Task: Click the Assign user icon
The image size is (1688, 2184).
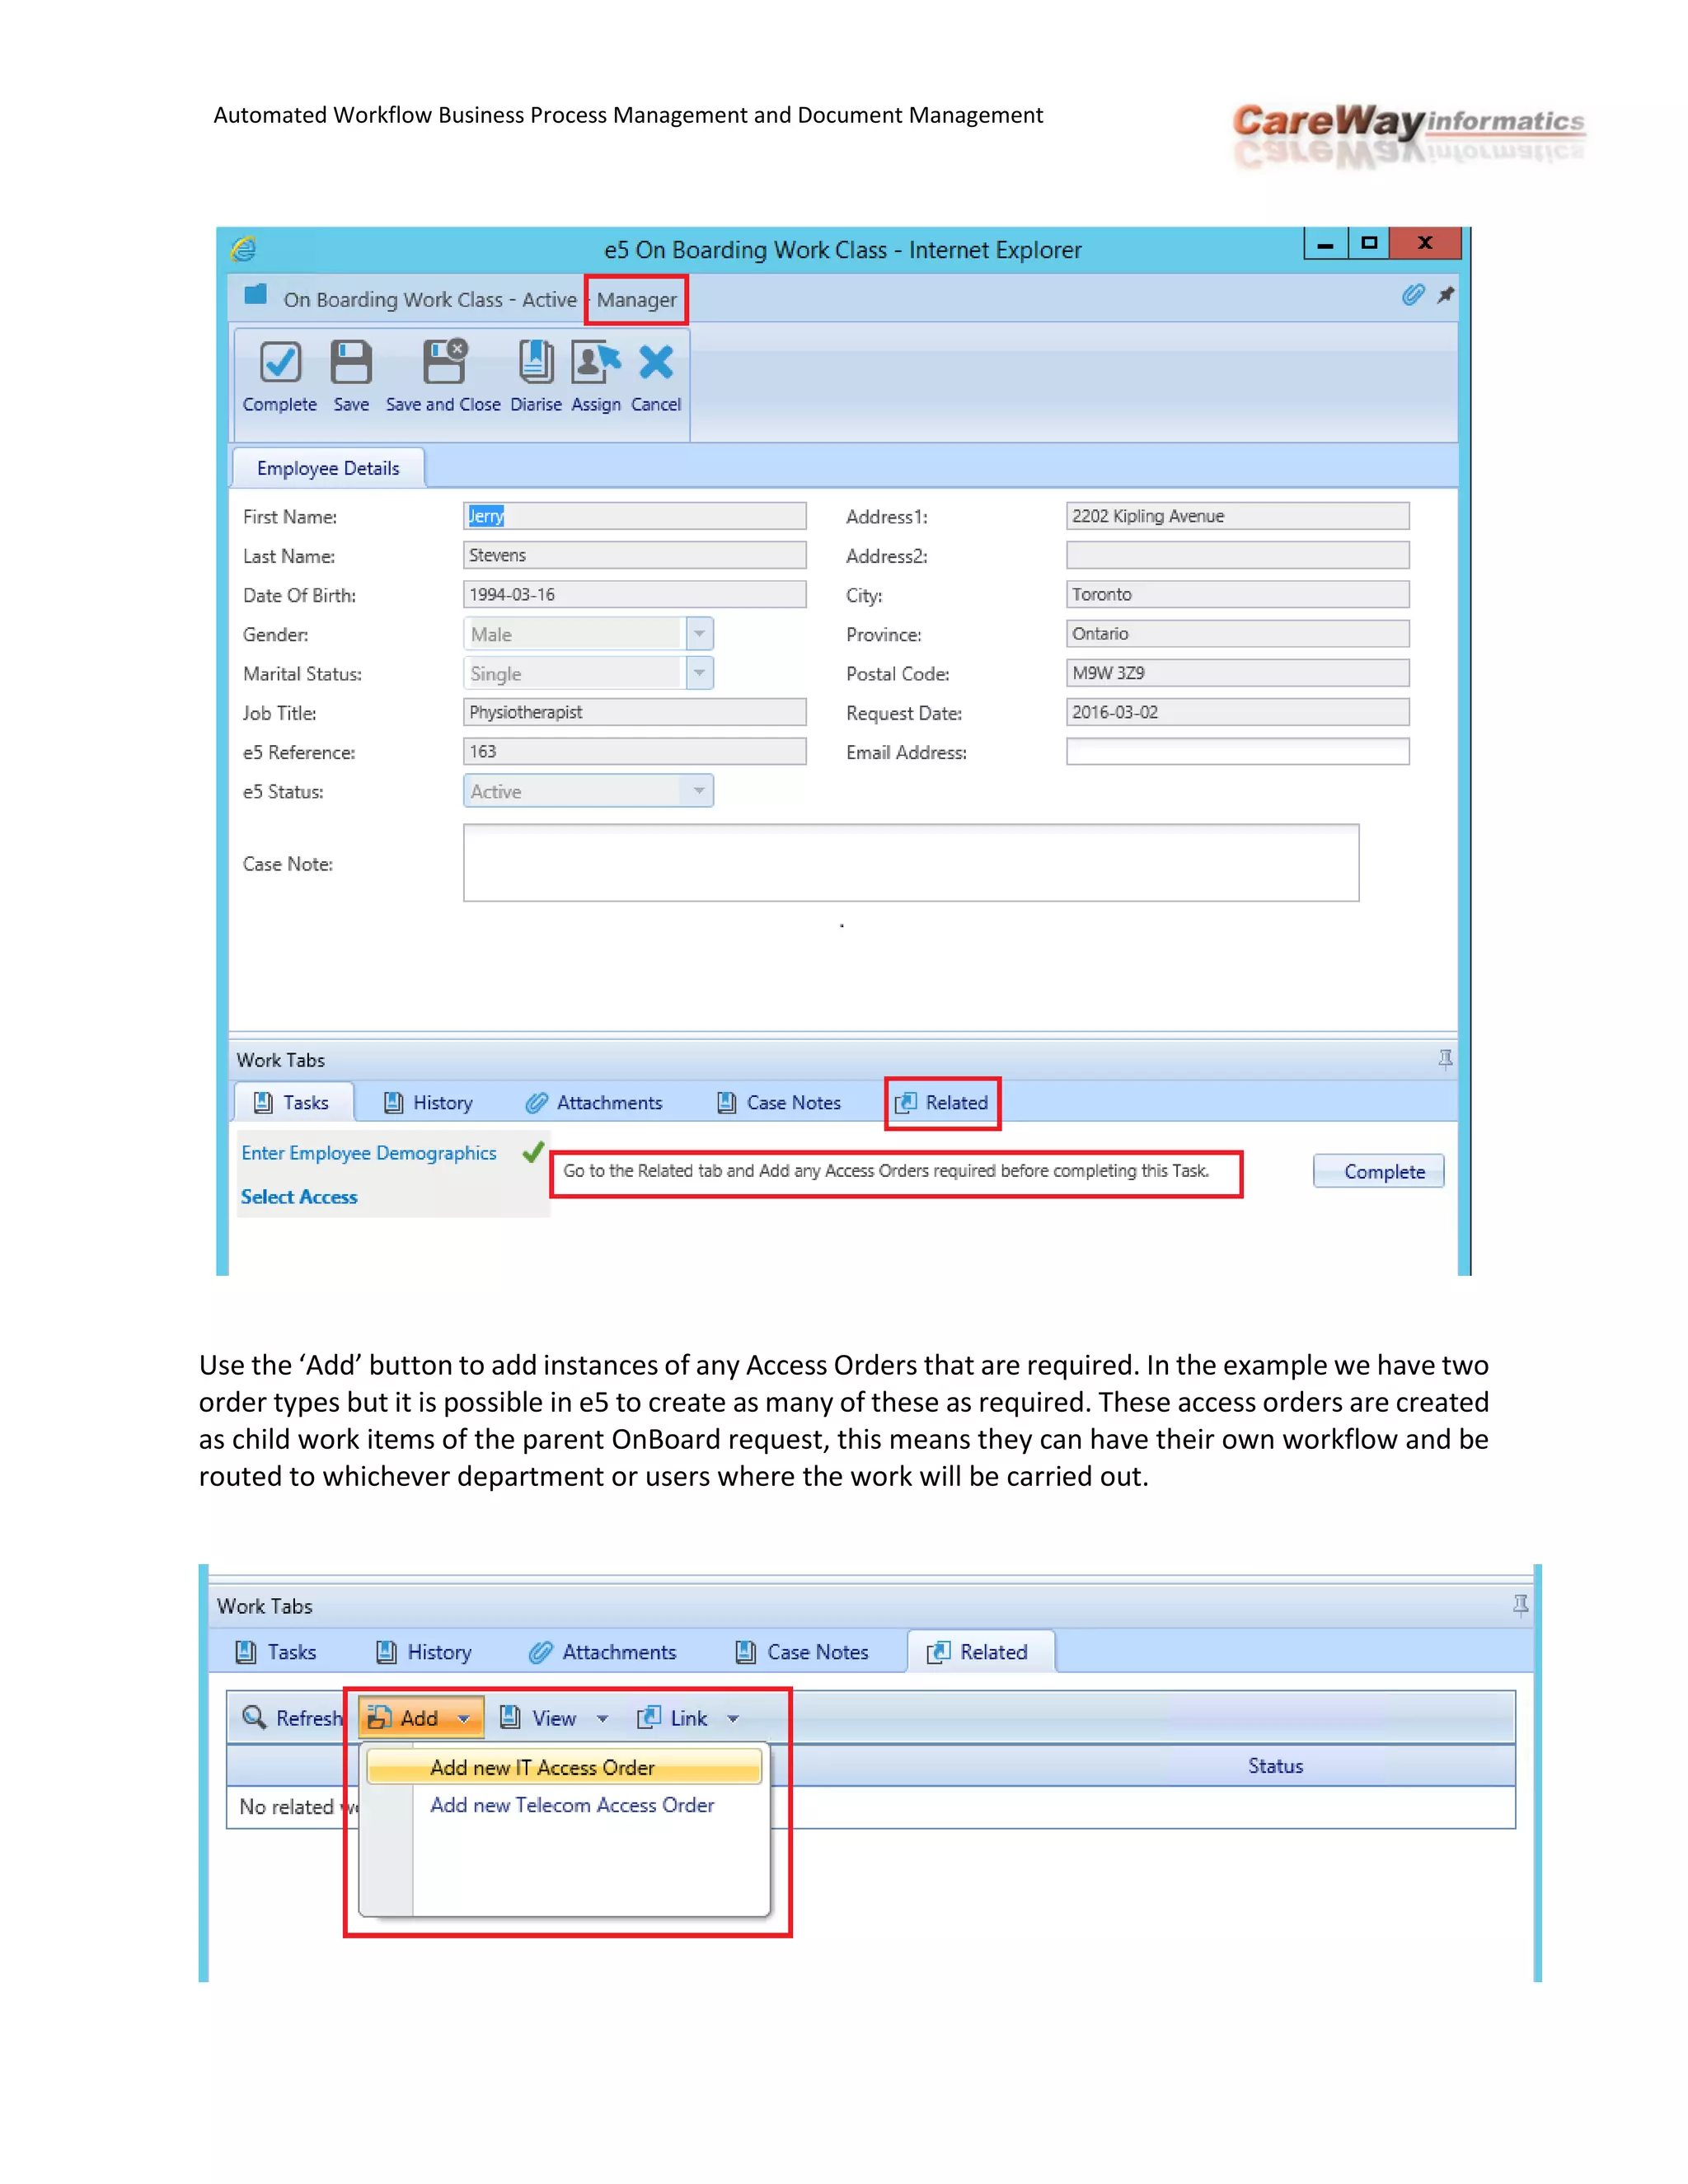Action: coord(595,362)
